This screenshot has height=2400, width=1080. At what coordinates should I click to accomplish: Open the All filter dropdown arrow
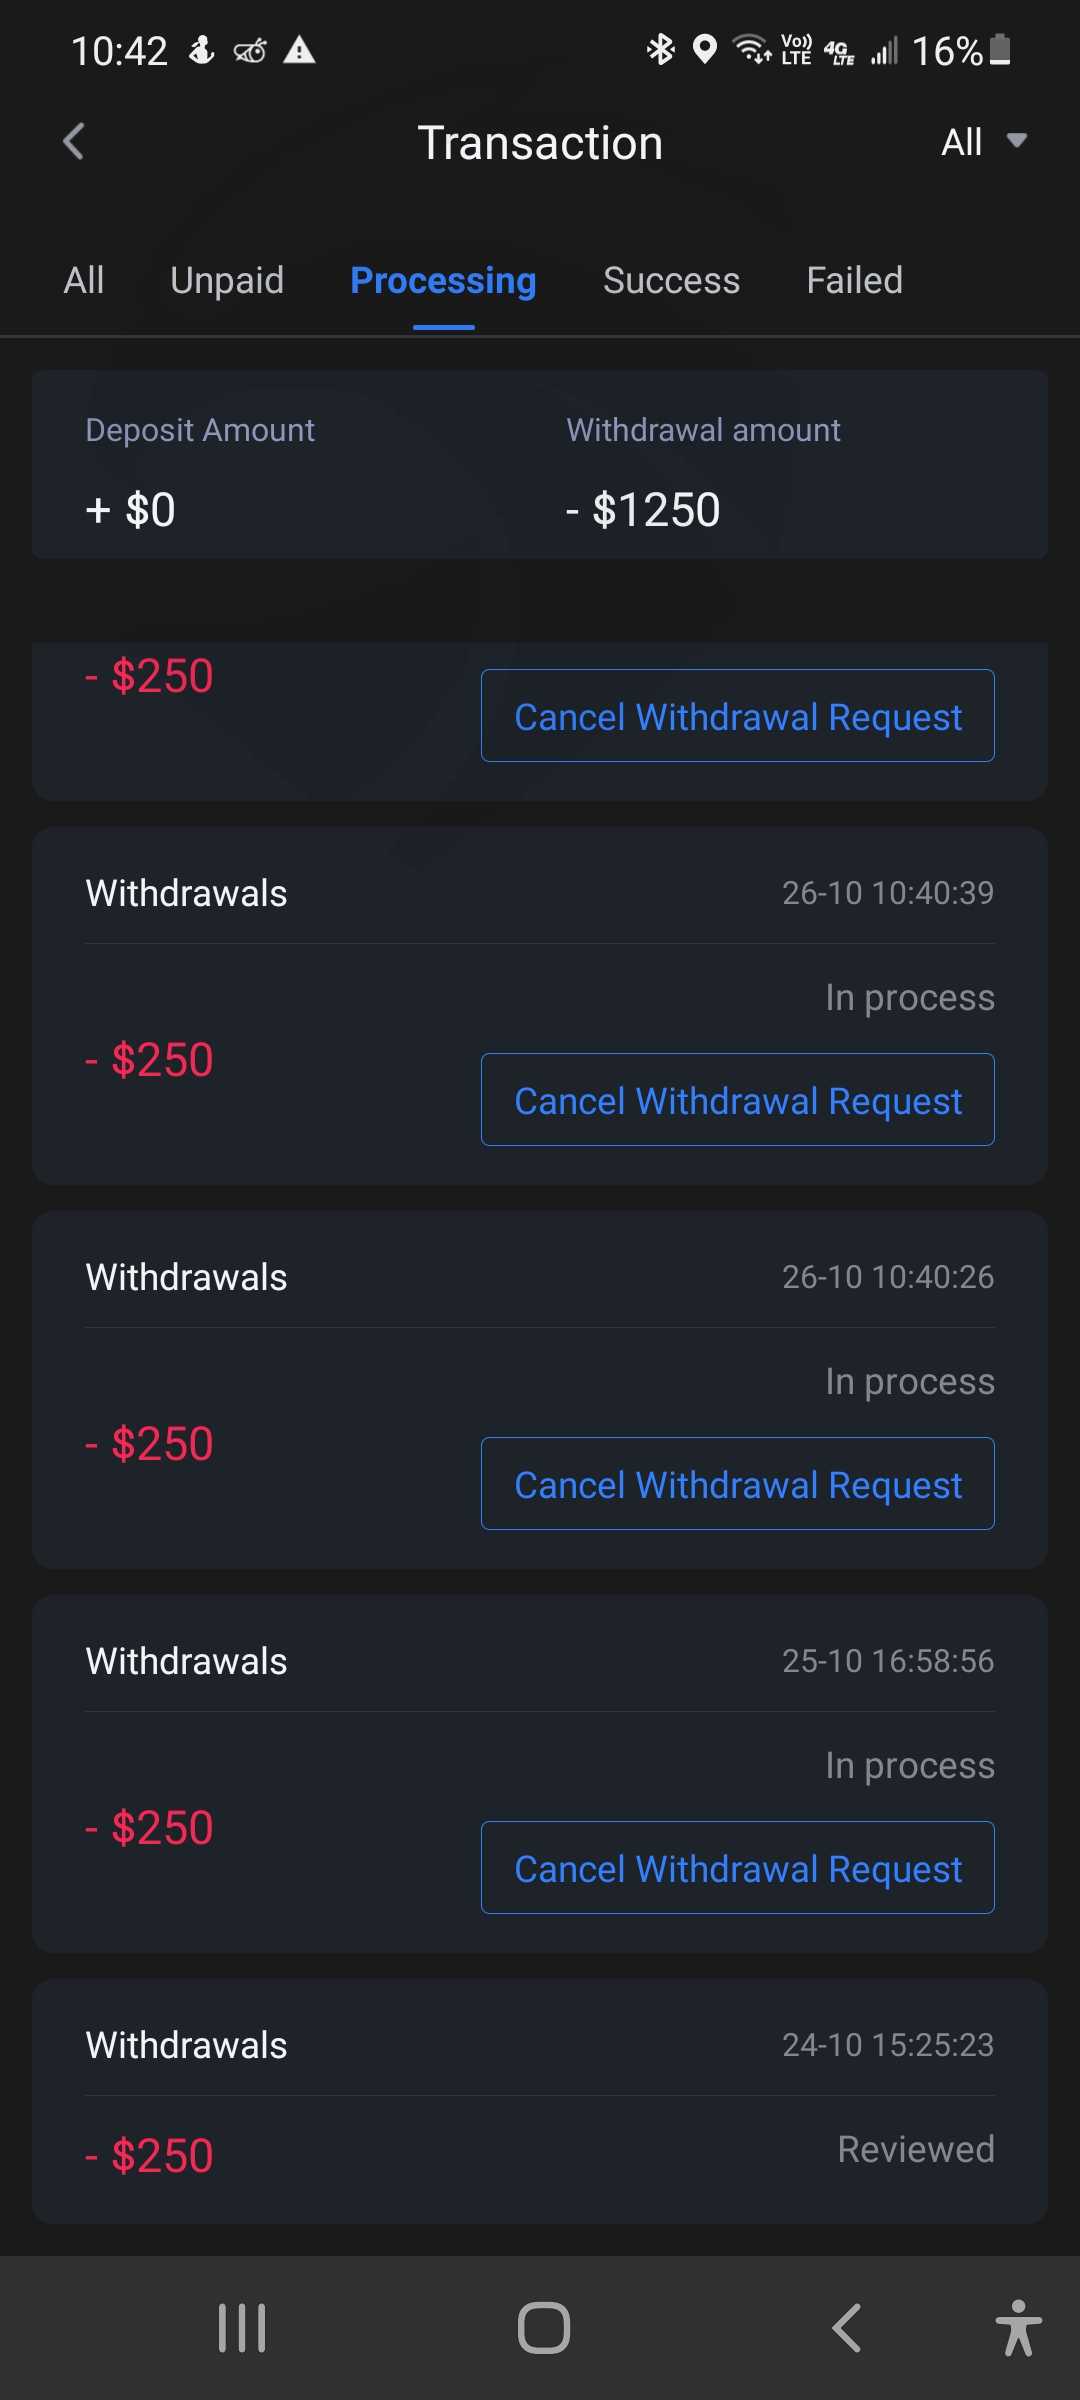click(1016, 141)
